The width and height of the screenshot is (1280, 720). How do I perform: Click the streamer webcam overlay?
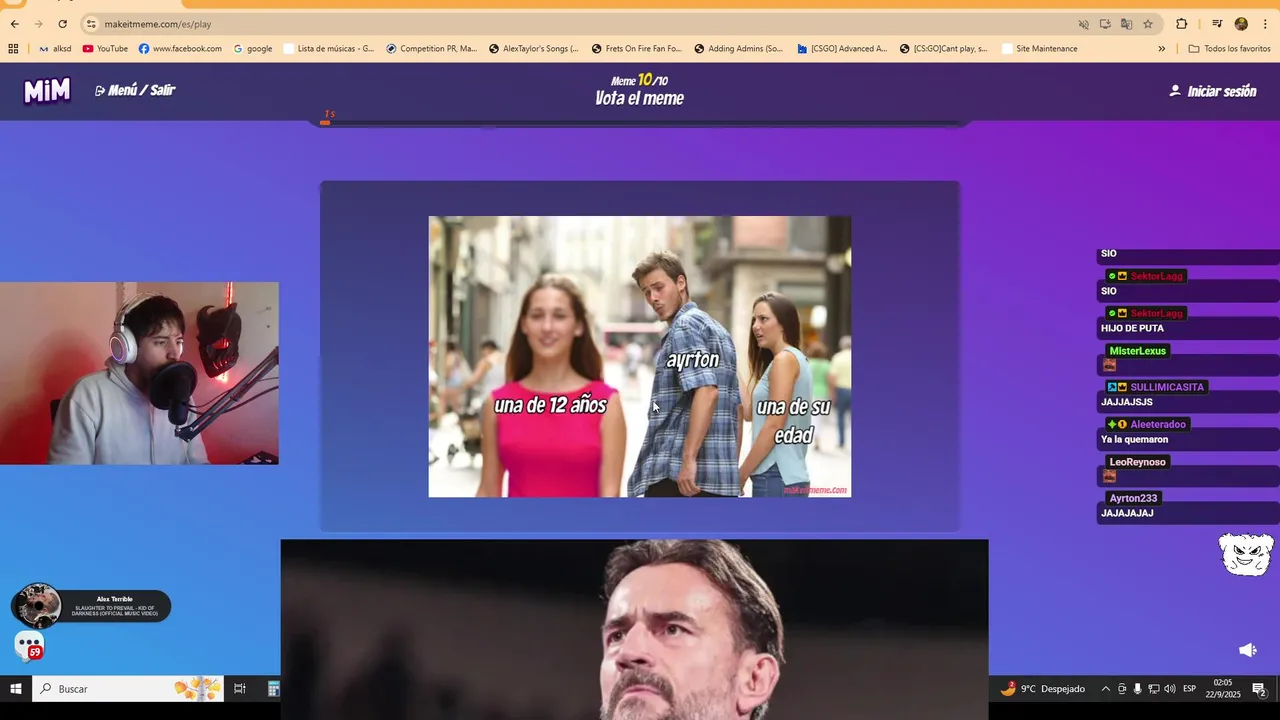(x=139, y=373)
